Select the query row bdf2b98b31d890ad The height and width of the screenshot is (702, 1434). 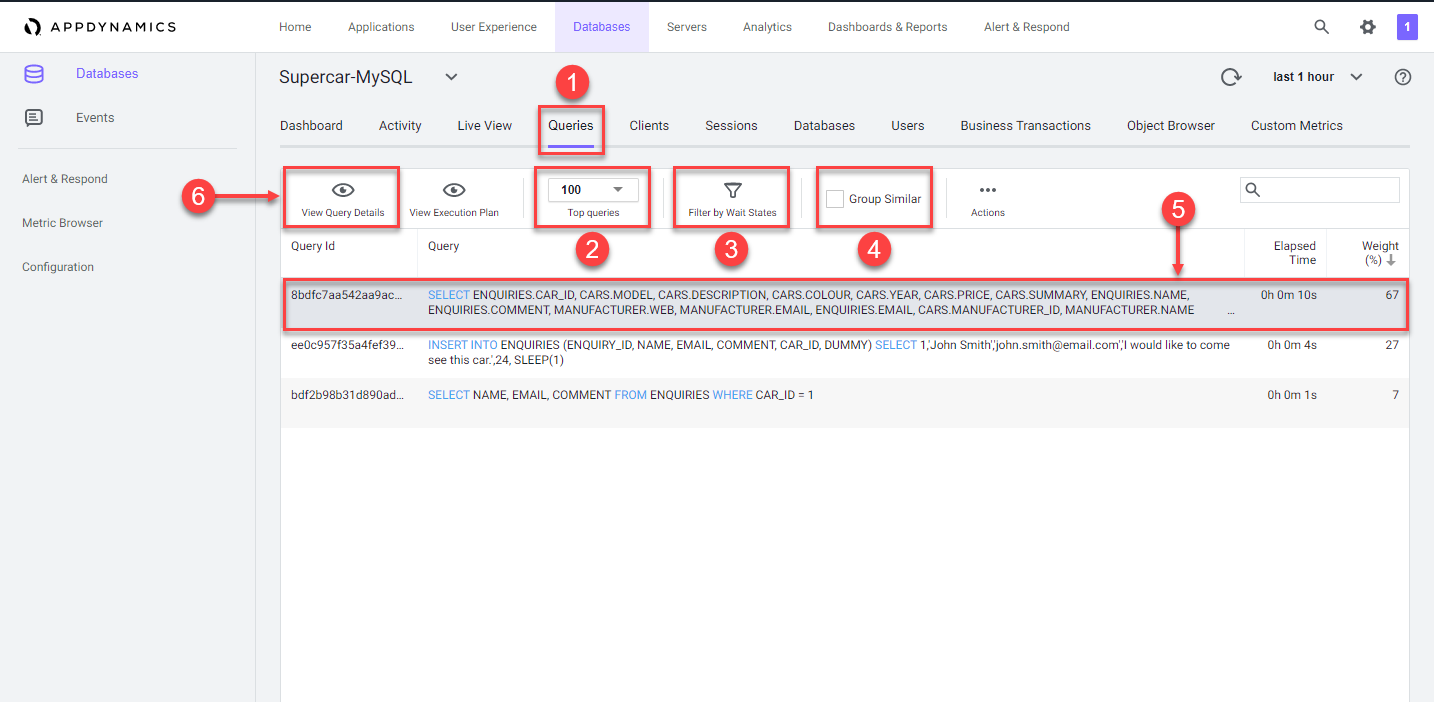pos(845,403)
